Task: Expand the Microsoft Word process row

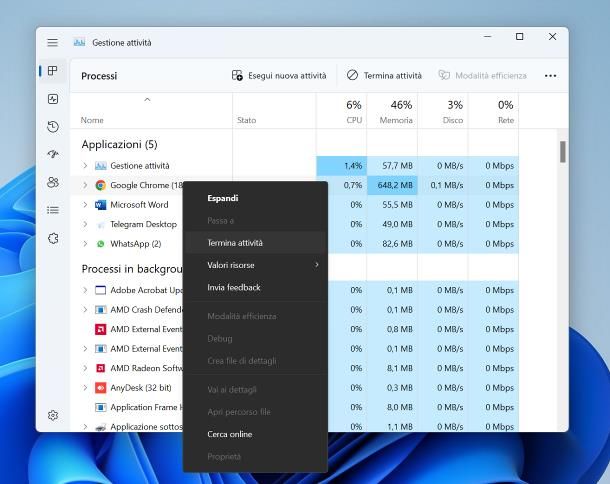Action: (85, 205)
